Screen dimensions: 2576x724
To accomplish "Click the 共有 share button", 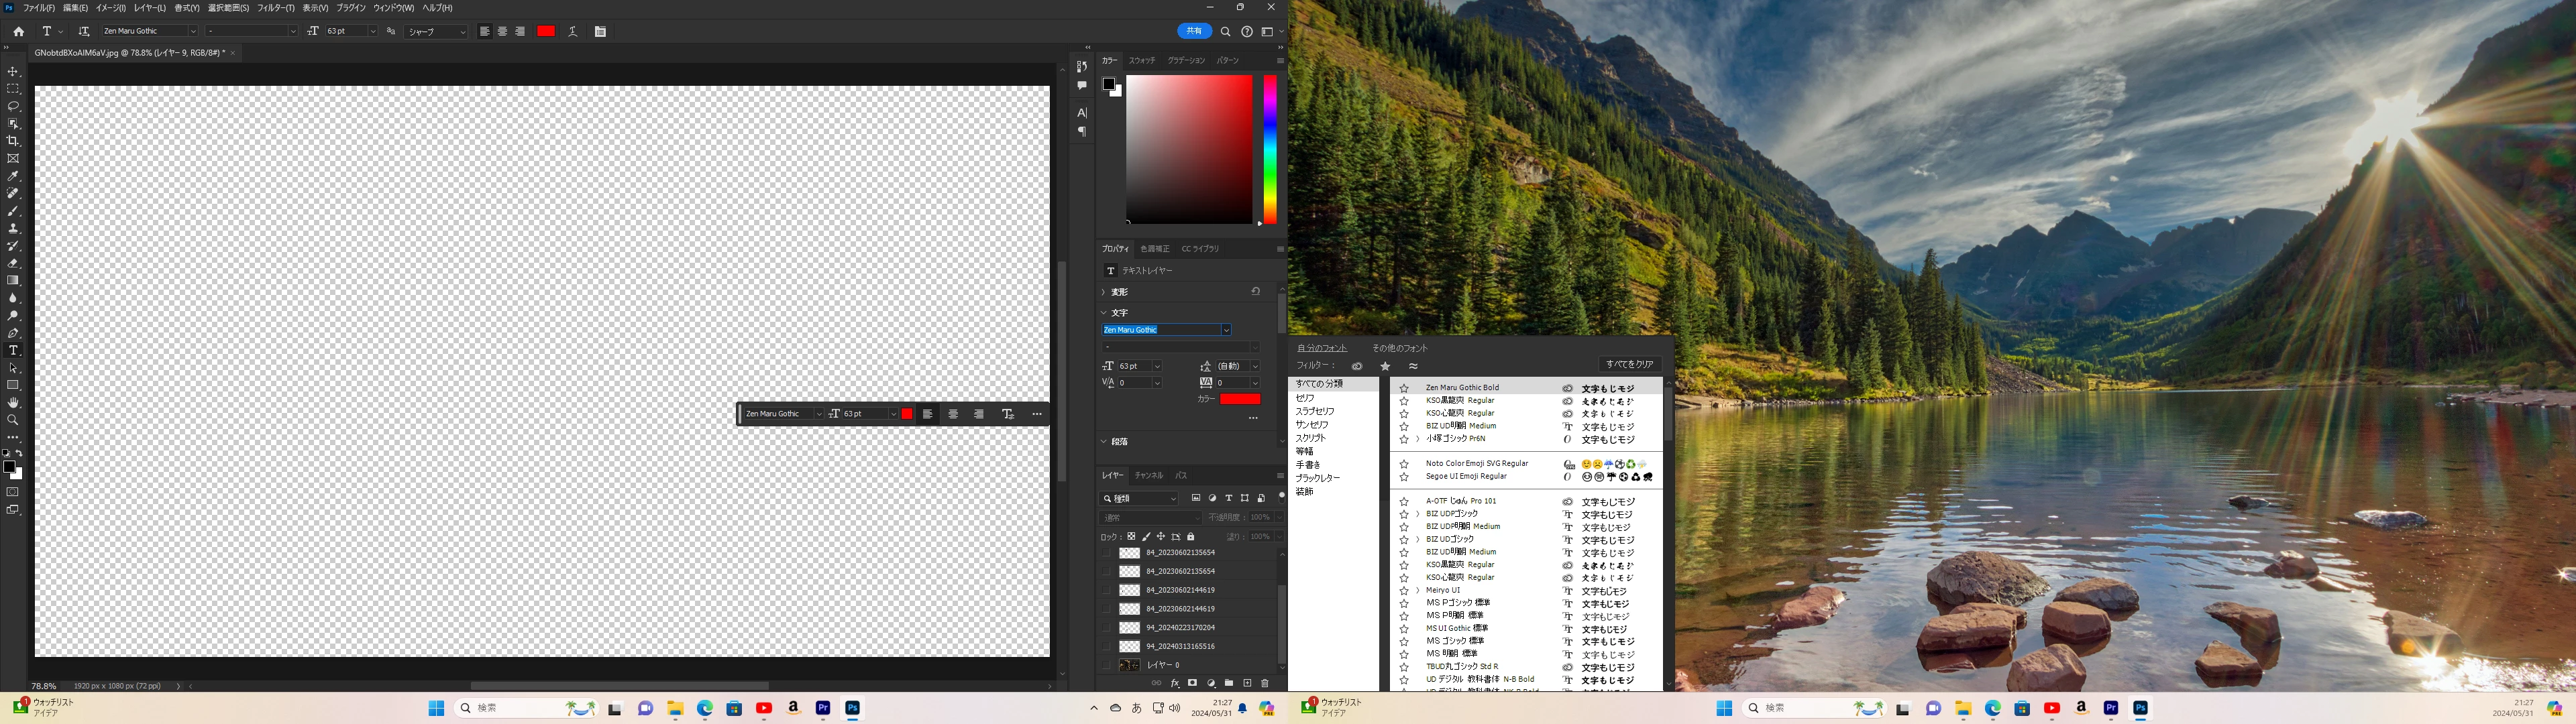I will 1194,31.
